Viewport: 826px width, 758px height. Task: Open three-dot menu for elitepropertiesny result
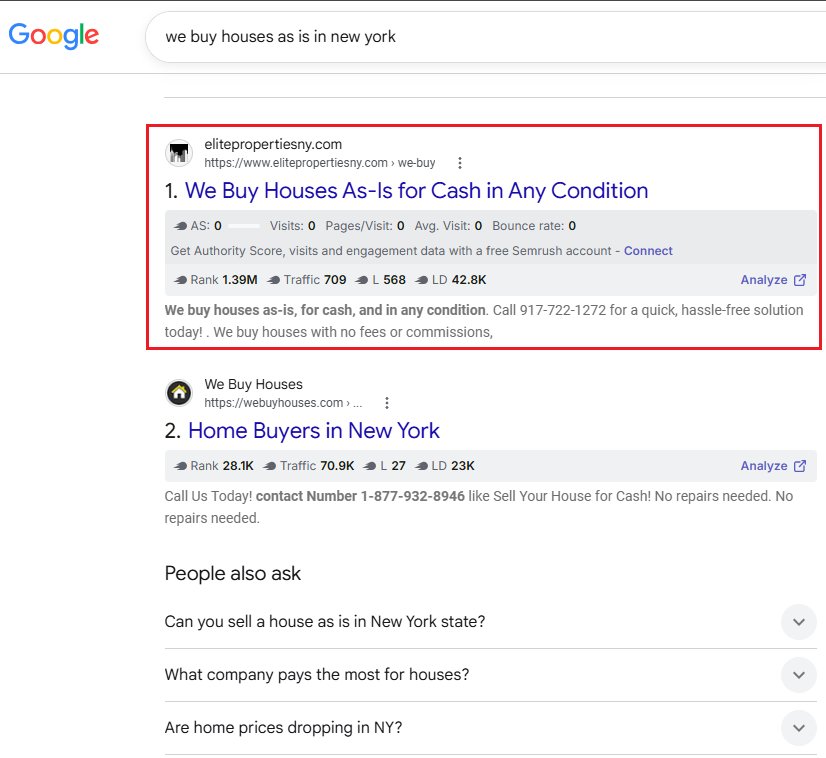pyautogui.click(x=460, y=163)
